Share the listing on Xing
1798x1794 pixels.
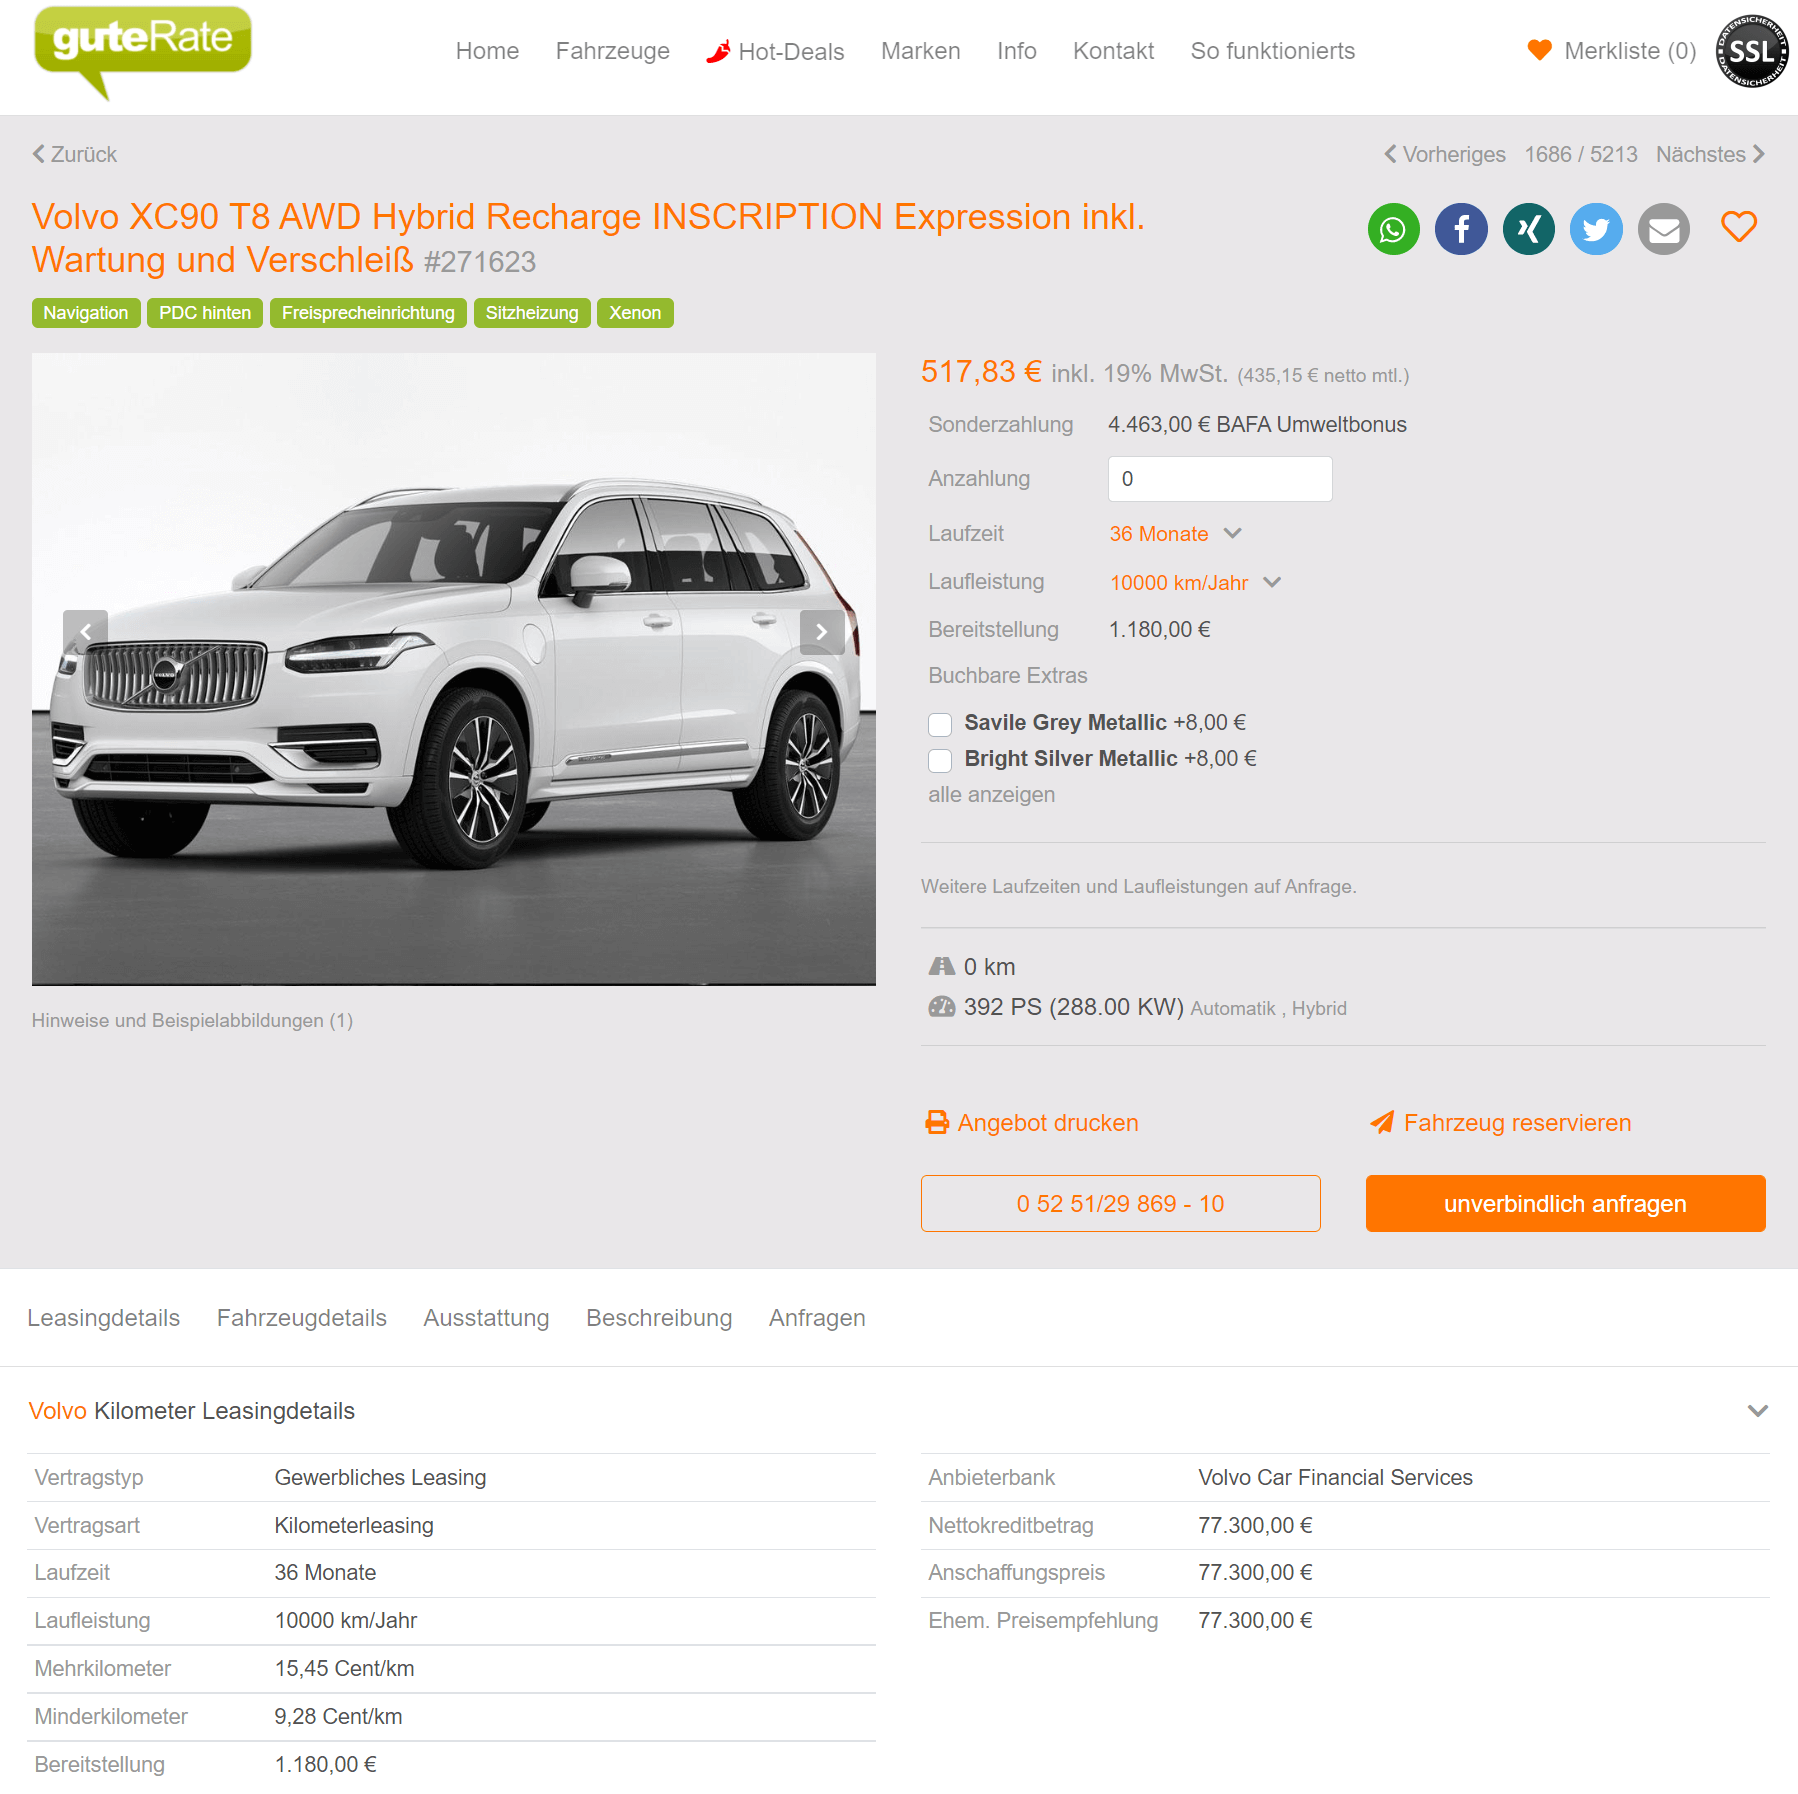coord(1529,229)
